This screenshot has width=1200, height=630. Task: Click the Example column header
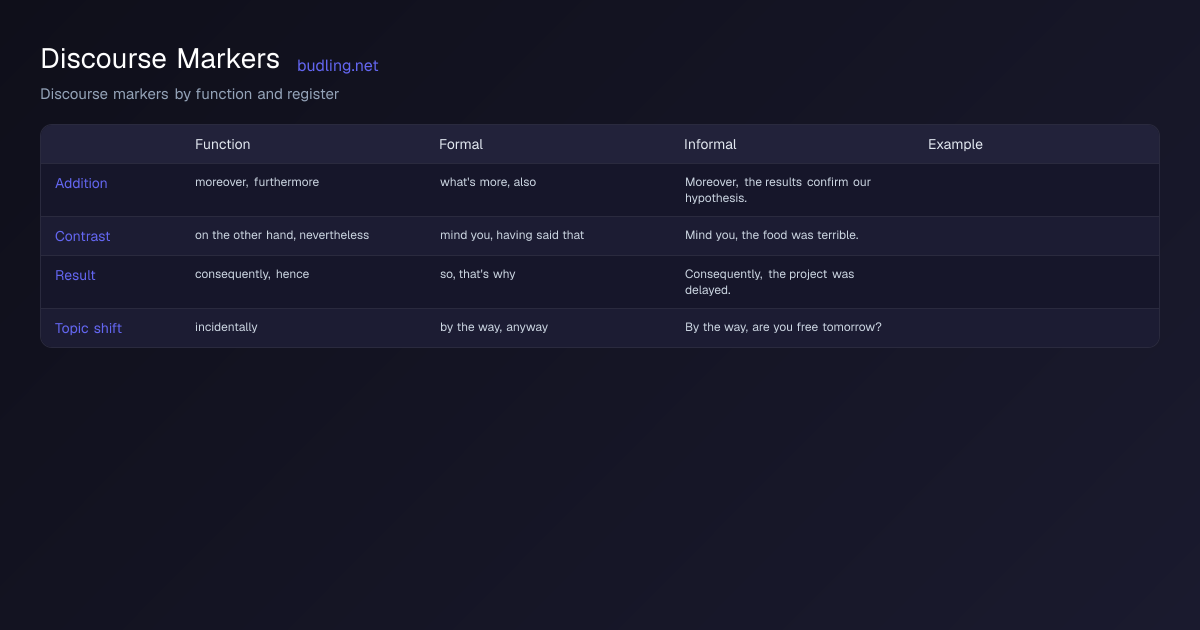point(955,144)
